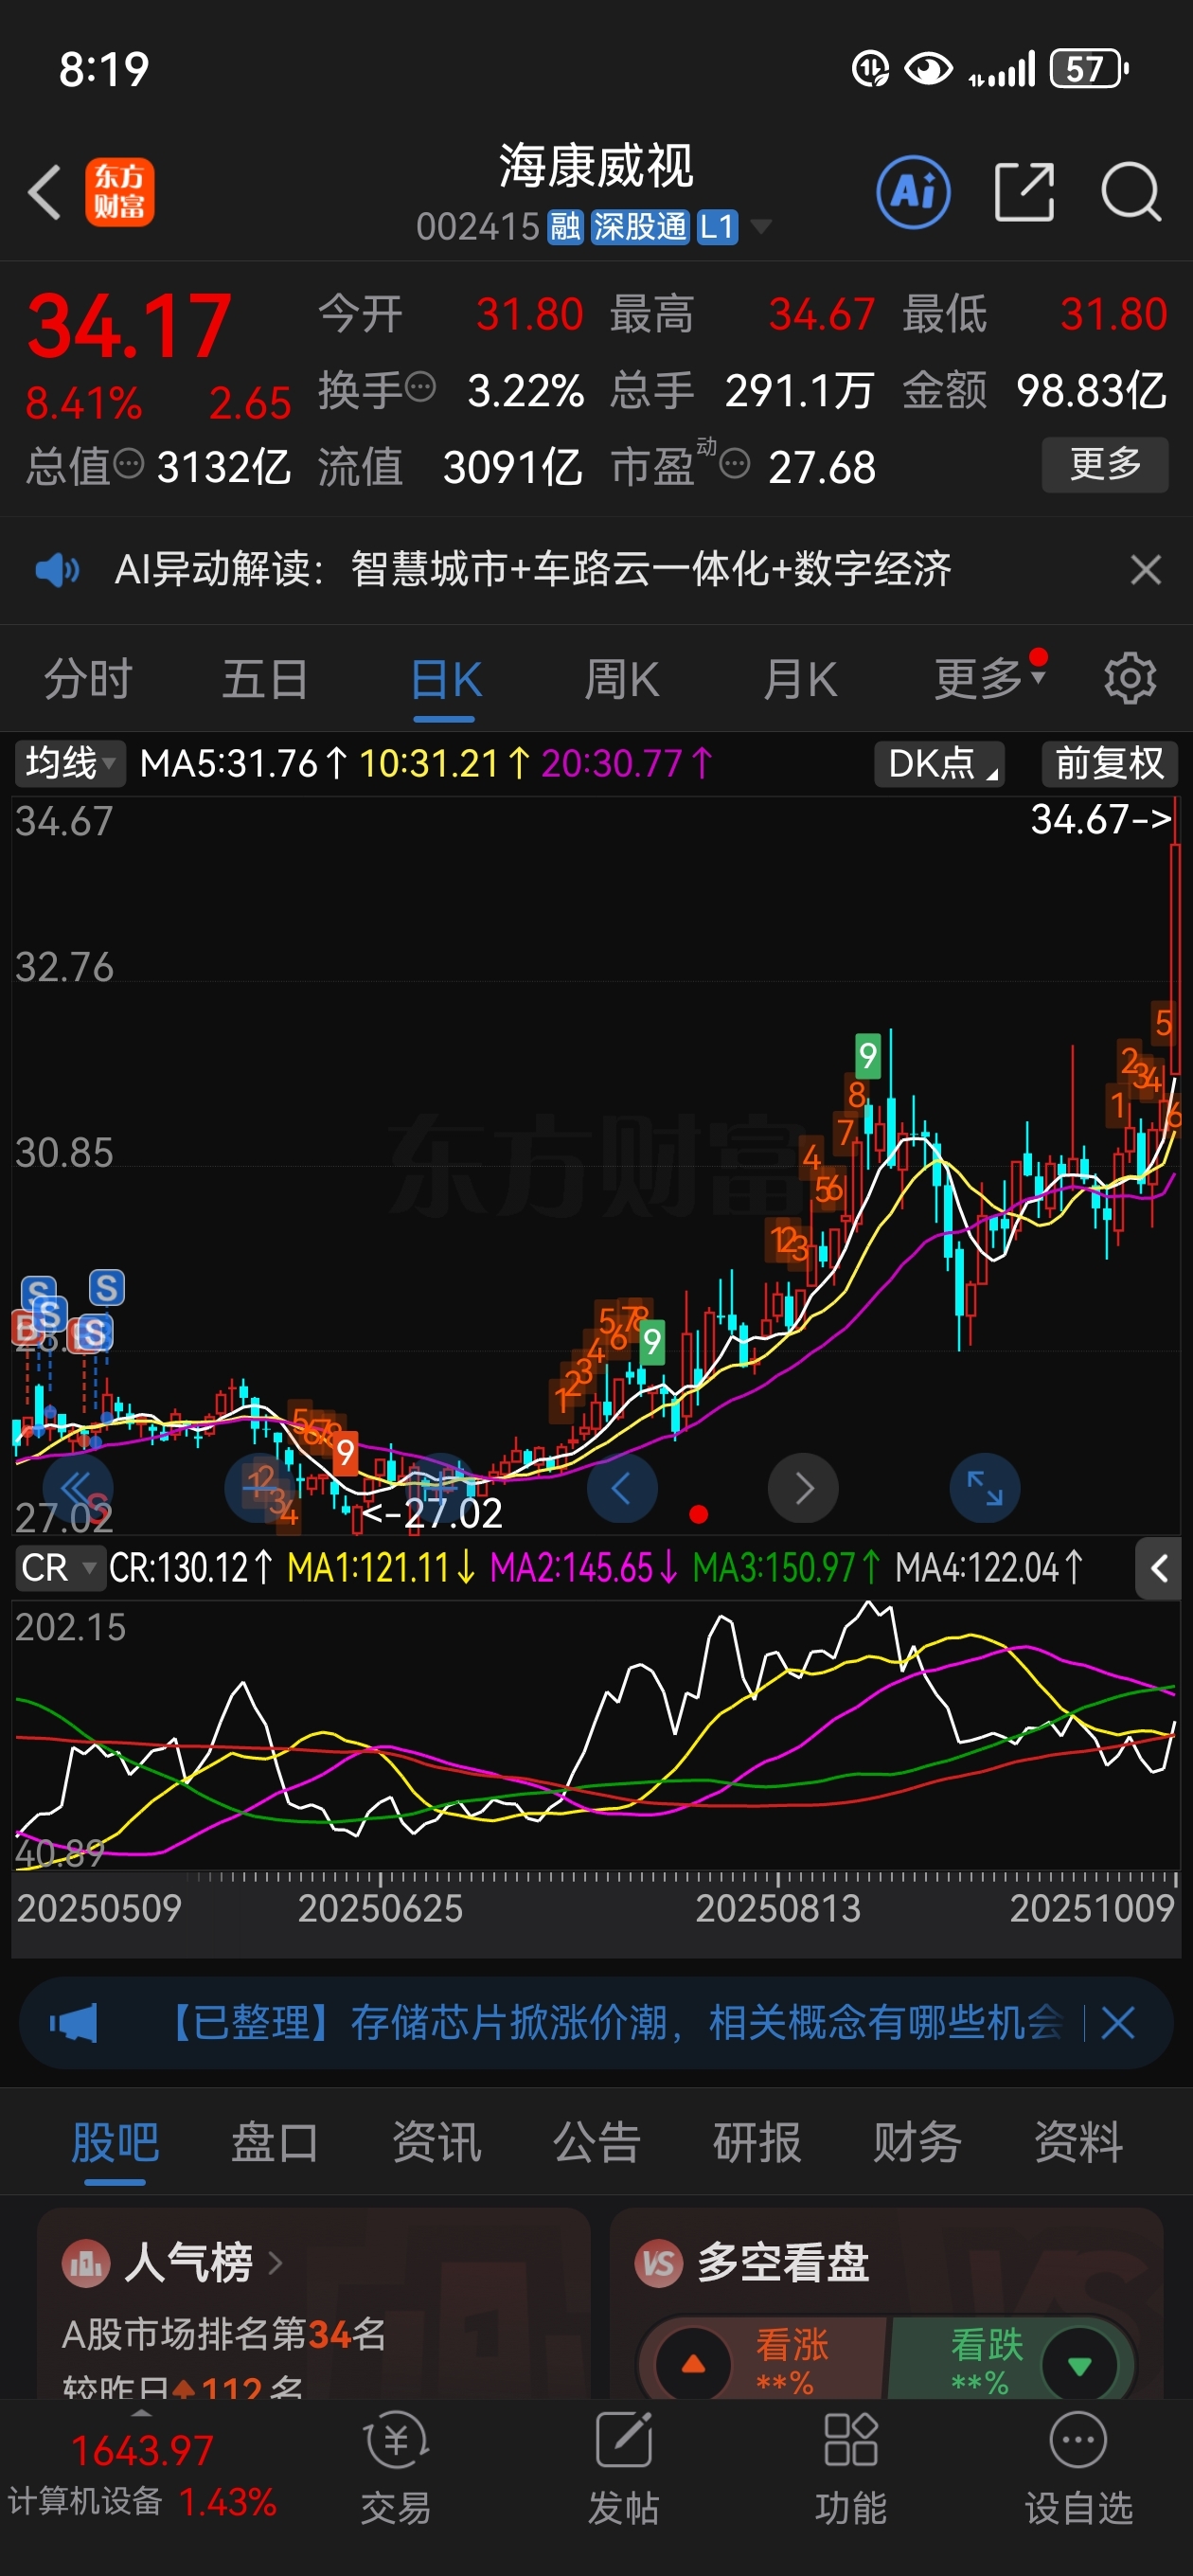Tap the 20250813 date axis label

pyautogui.click(x=778, y=1909)
